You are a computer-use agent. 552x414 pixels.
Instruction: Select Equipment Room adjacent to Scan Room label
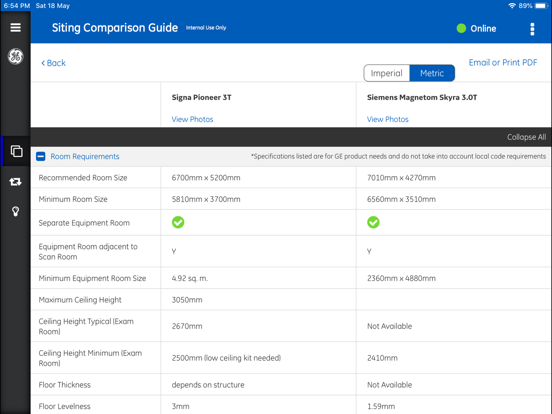pyautogui.click(x=88, y=251)
